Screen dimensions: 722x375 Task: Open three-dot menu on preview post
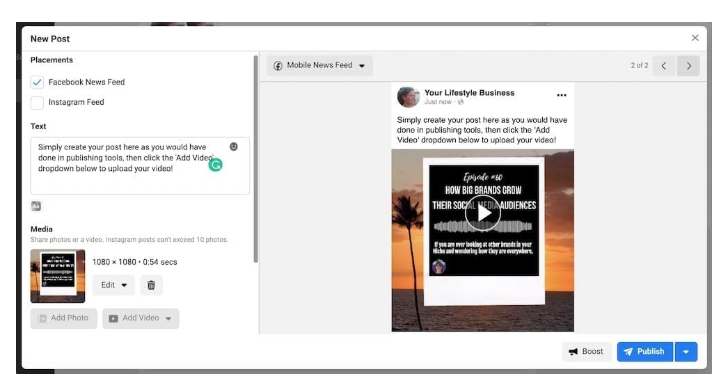(x=561, y=95)
